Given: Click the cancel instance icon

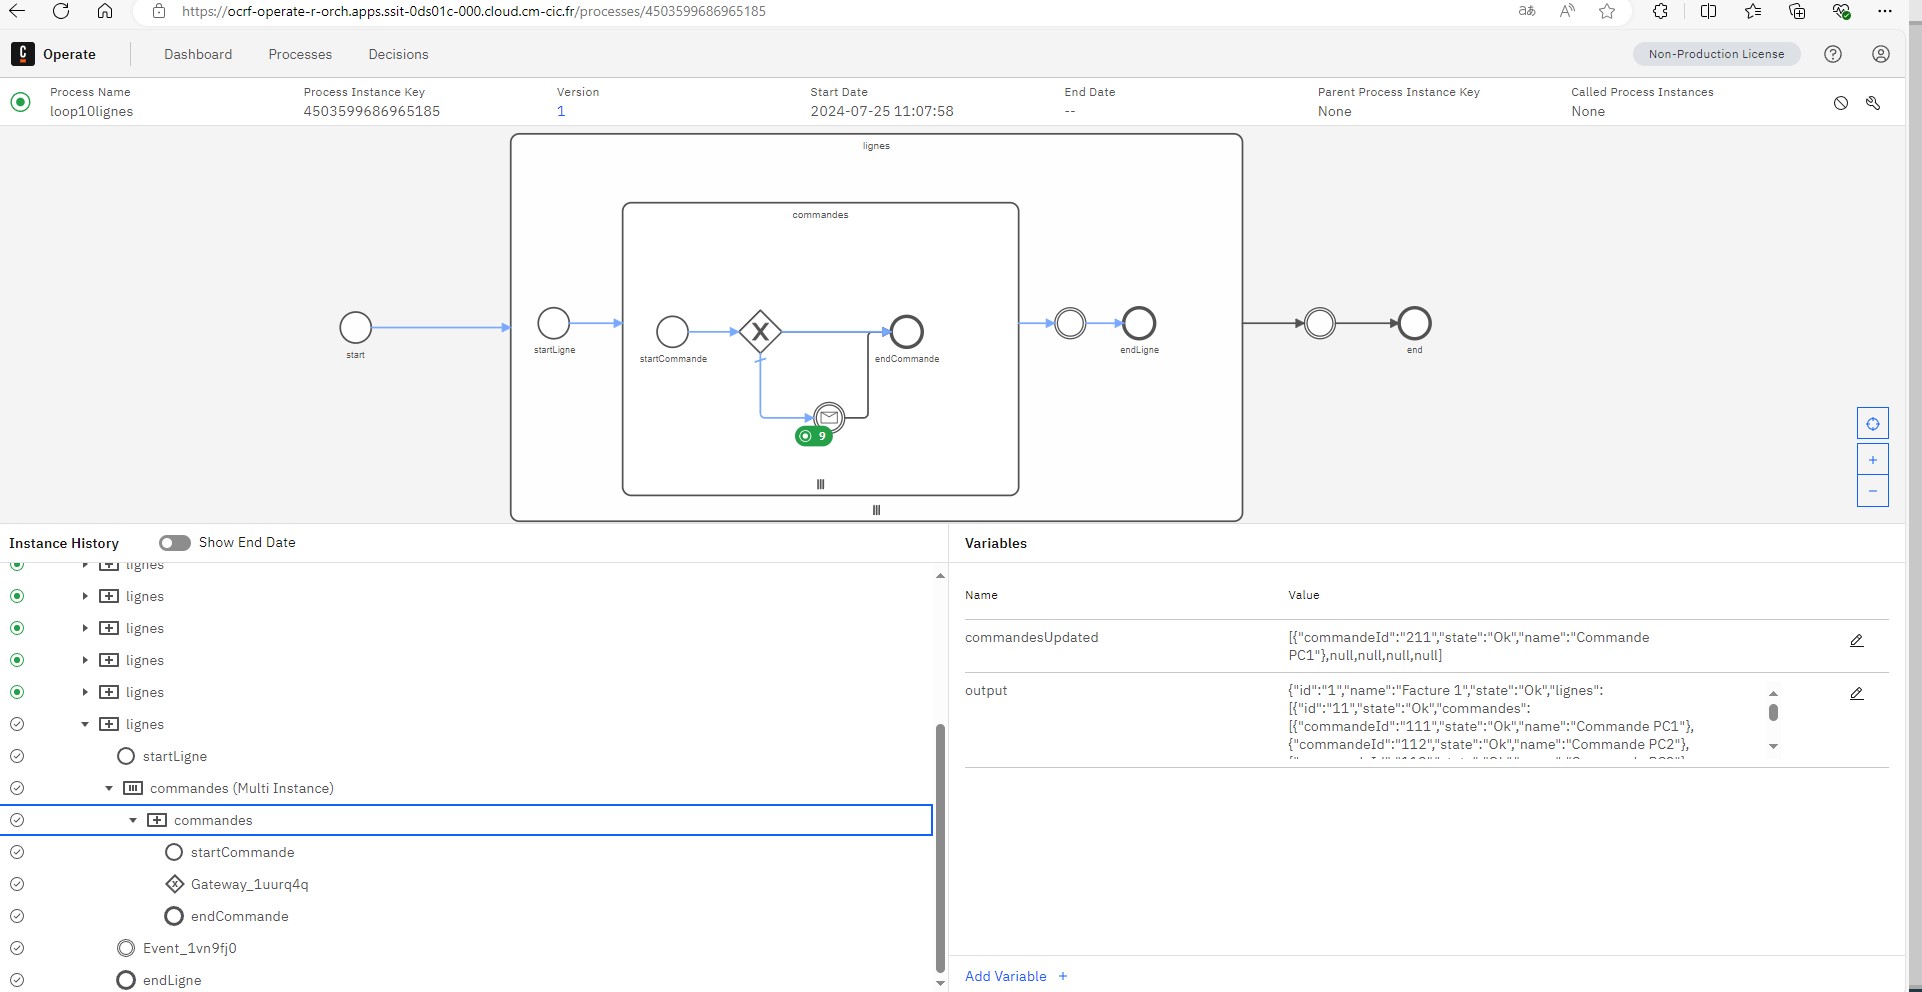Looking at the screenshot, I should tap(1840, 103).
